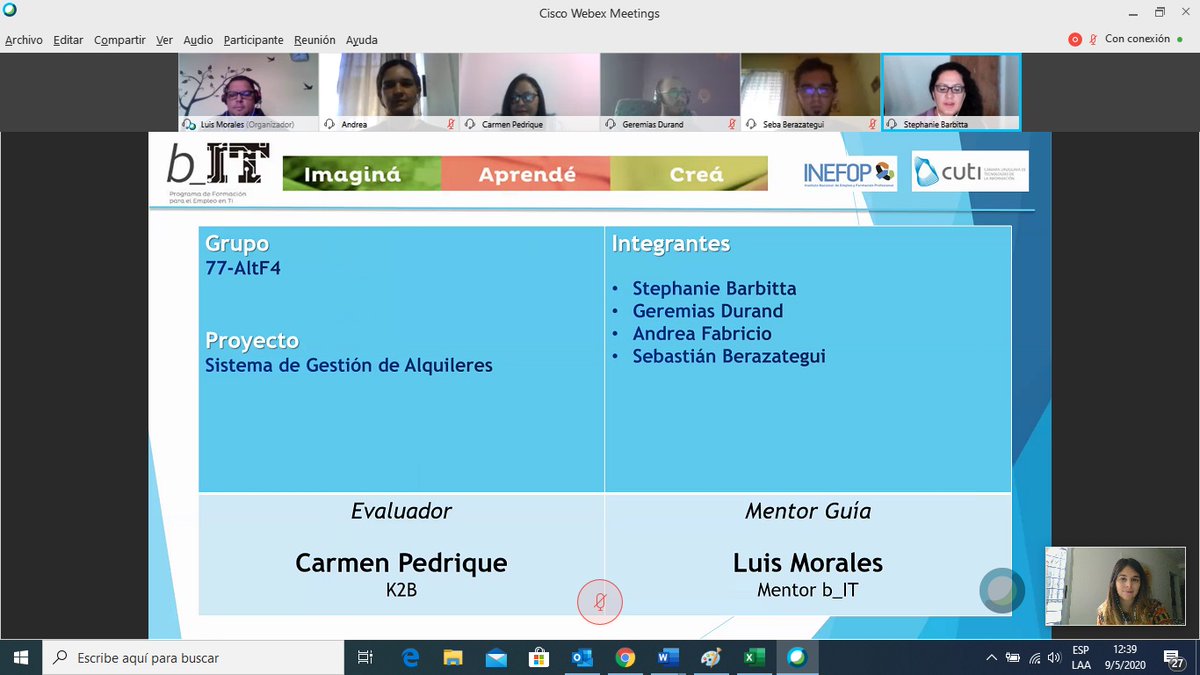Screen dimensions: 1200x675
Task: Open the notification center icon
Action: tap(1176, 657)
